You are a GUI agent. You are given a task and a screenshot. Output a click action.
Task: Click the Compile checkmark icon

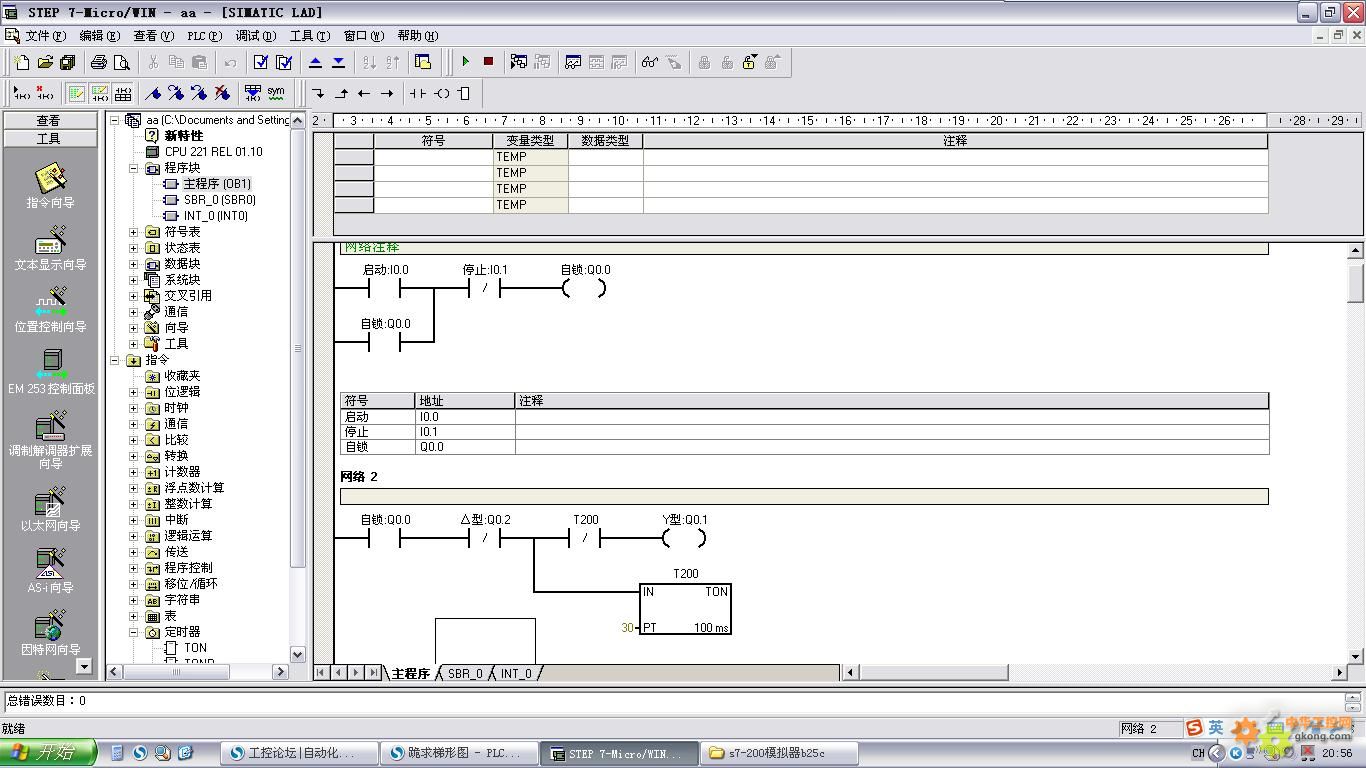point(261,62)
